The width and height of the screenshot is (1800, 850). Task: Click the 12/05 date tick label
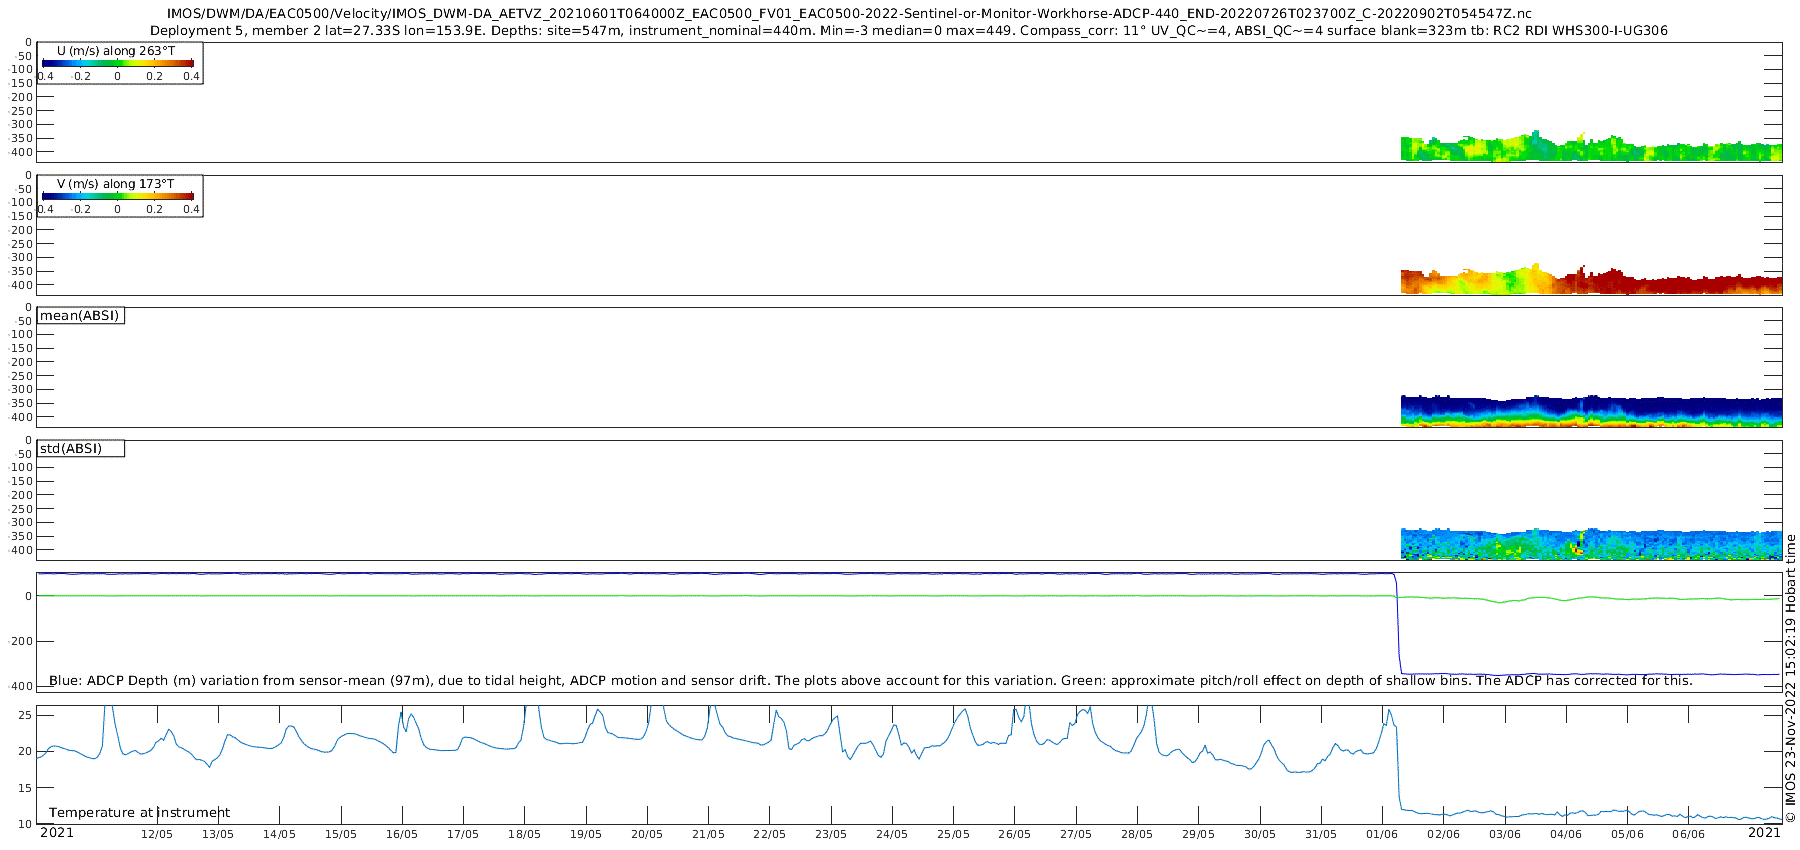(x=156, y=834)
